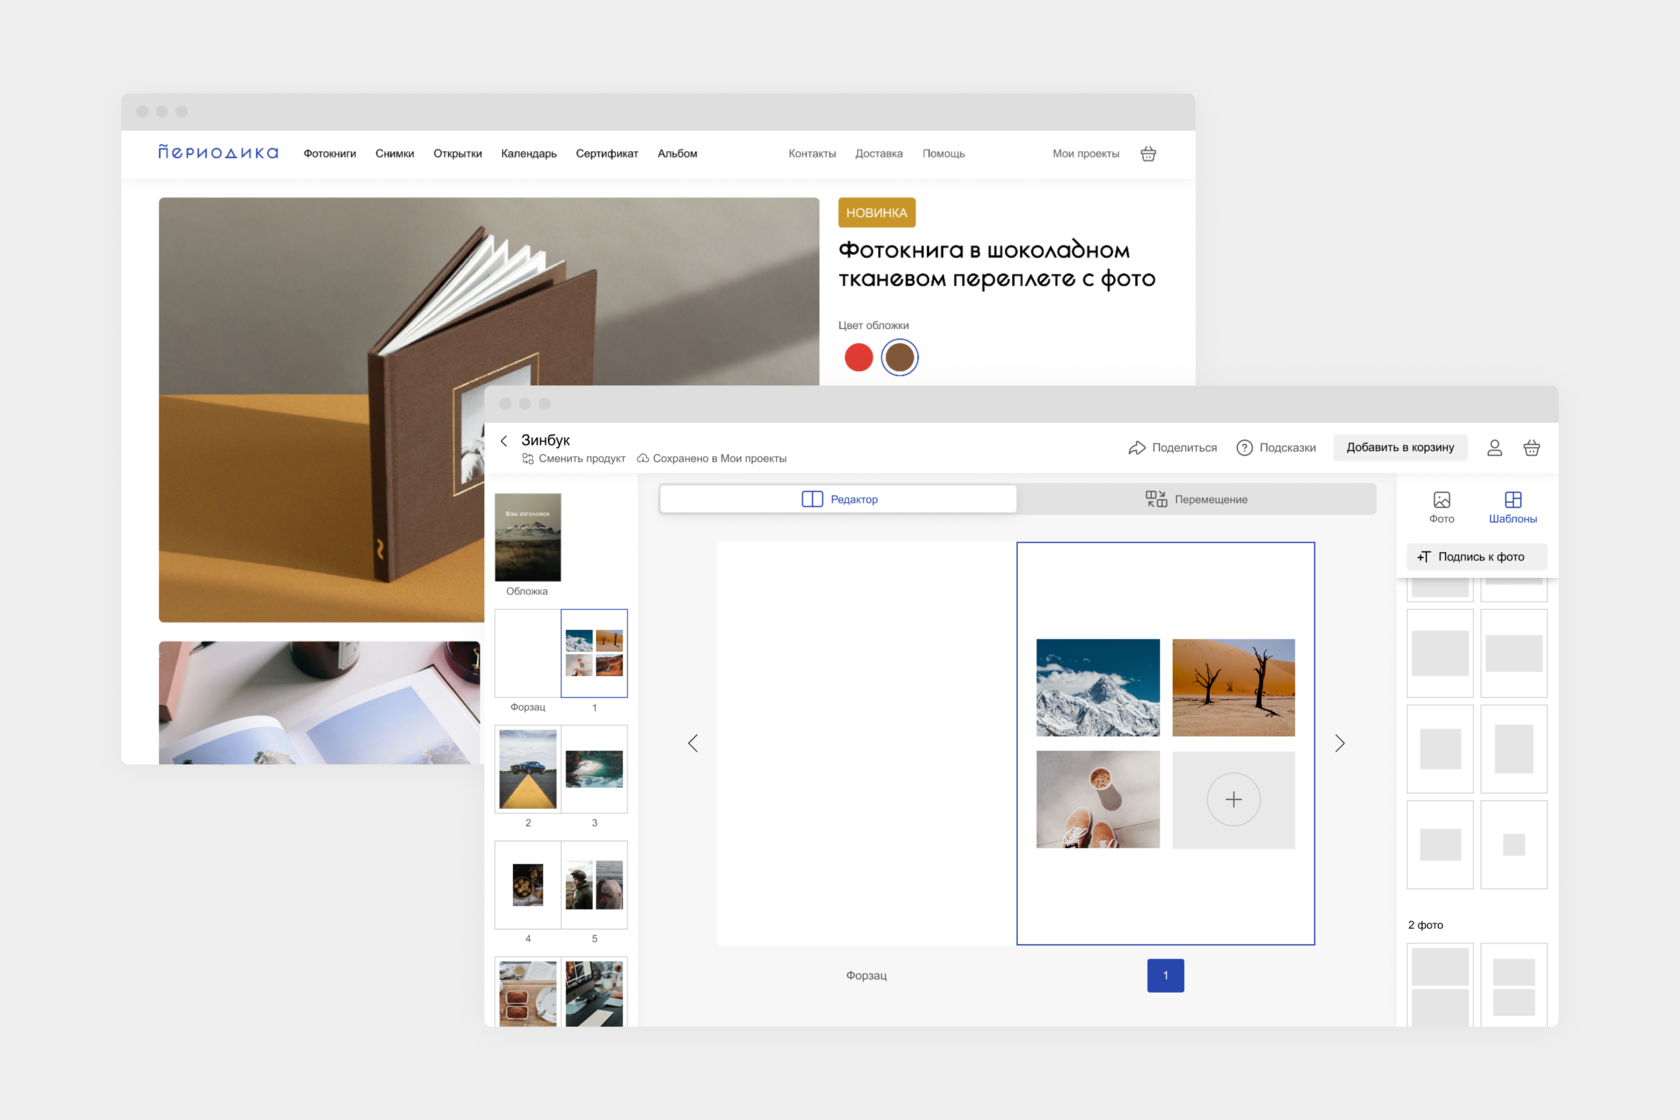Go to the next spread with right arrow

click(1340, 743)
